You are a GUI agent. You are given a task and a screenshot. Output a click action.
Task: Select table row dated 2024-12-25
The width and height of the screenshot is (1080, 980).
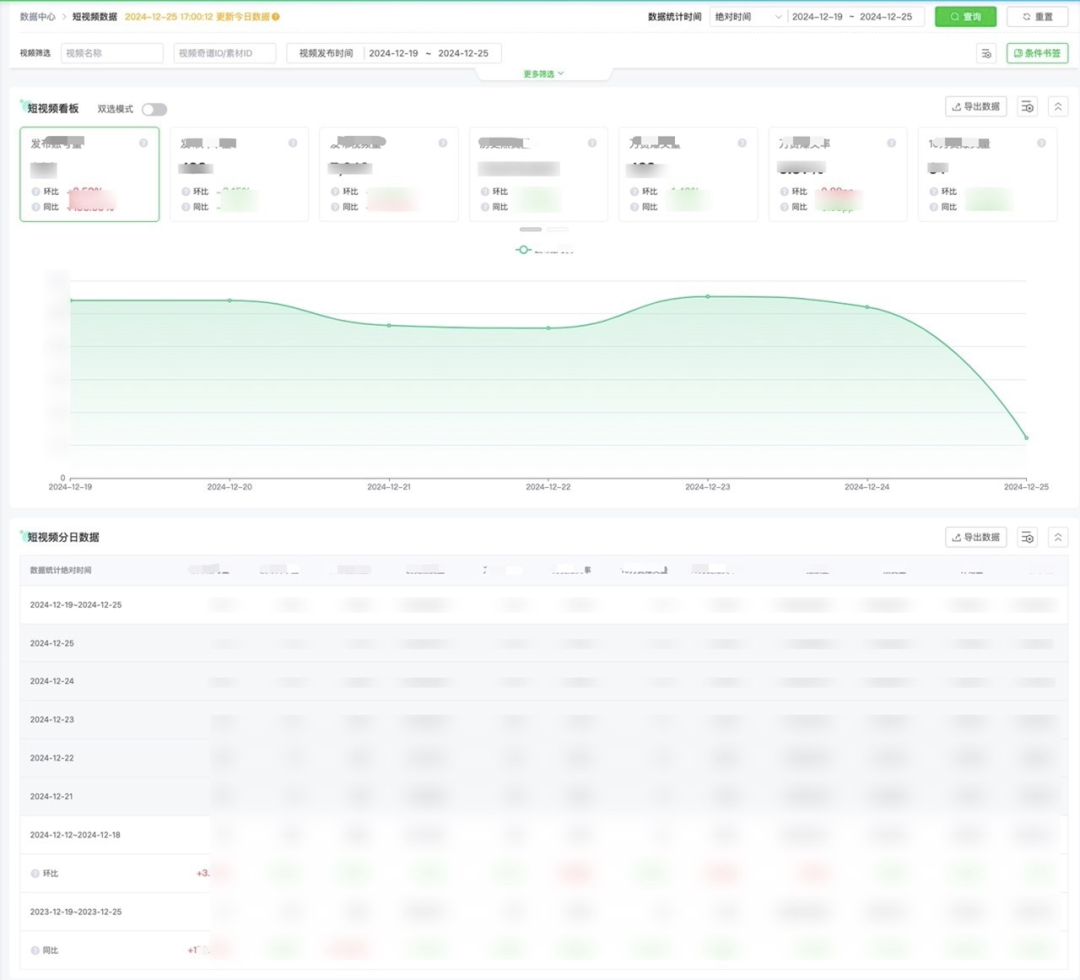544,643
